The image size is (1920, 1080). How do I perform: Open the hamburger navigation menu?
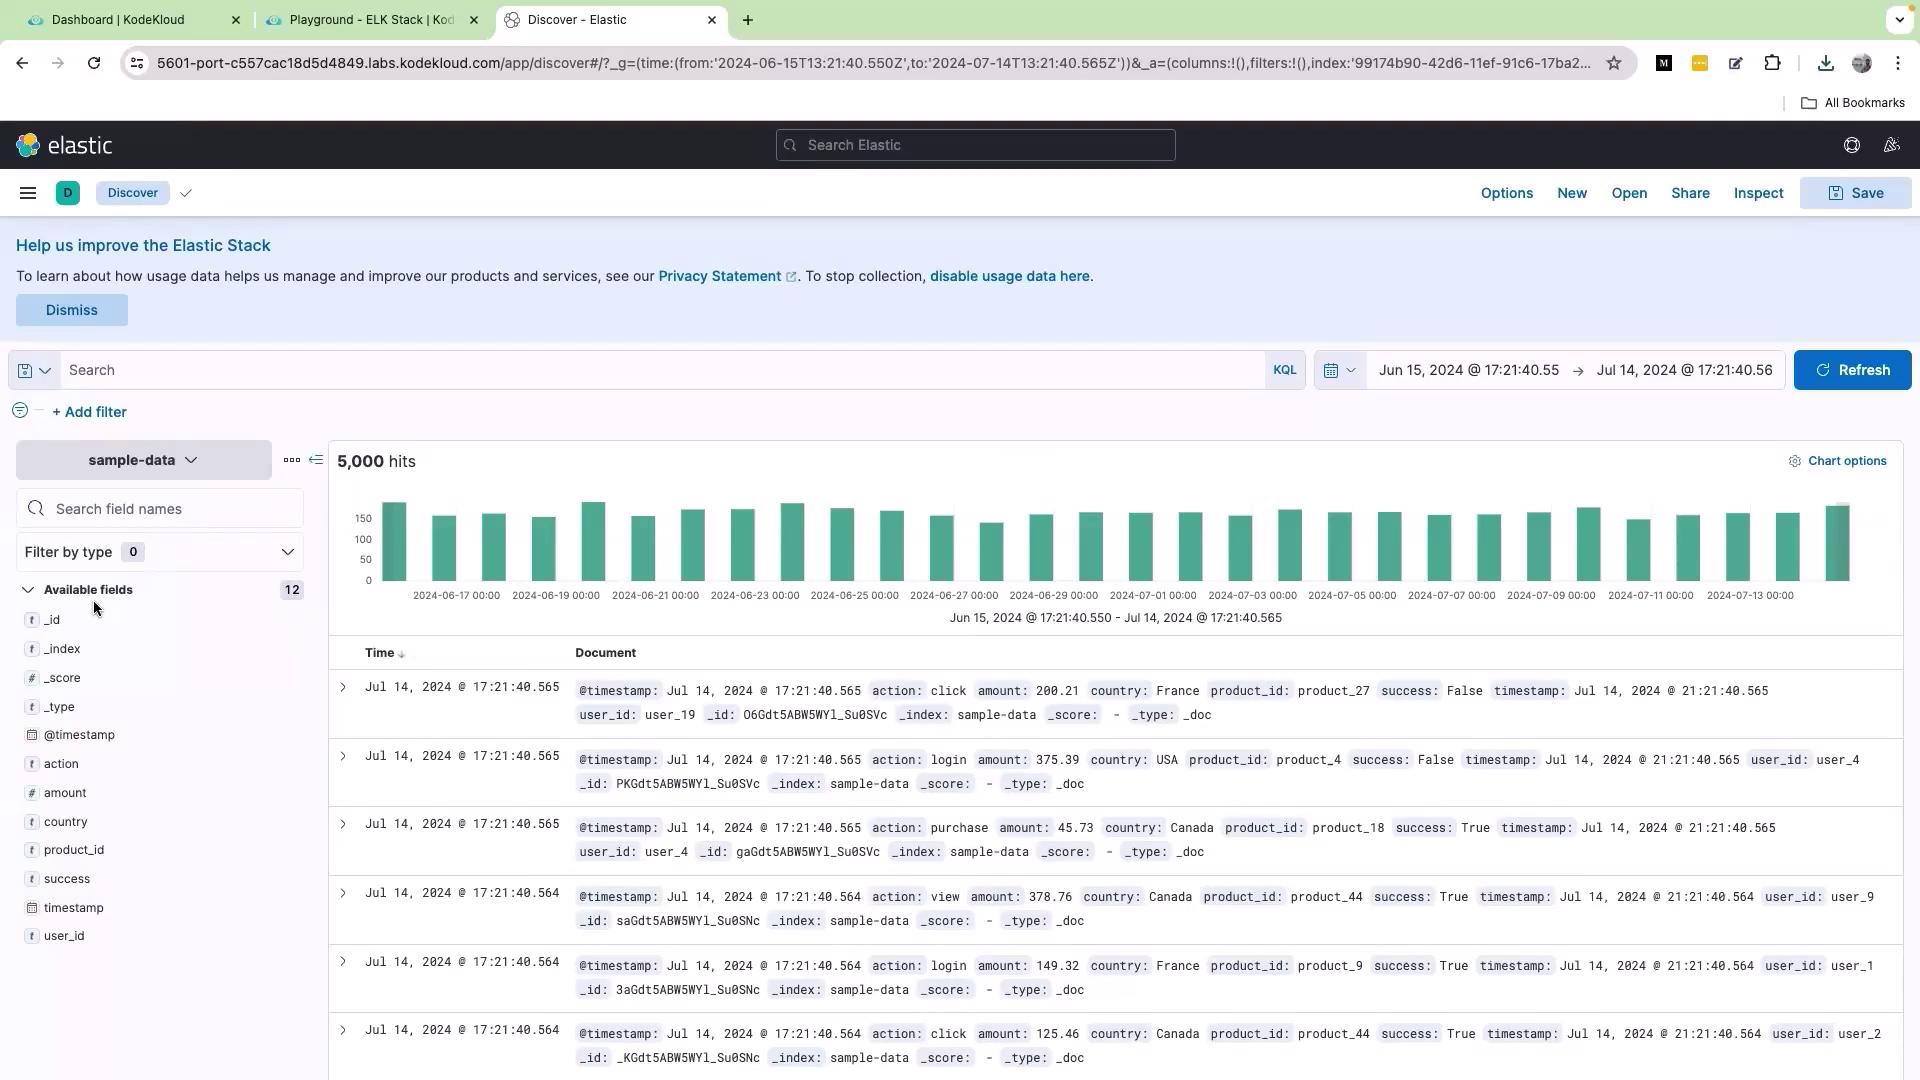(28, 193)
